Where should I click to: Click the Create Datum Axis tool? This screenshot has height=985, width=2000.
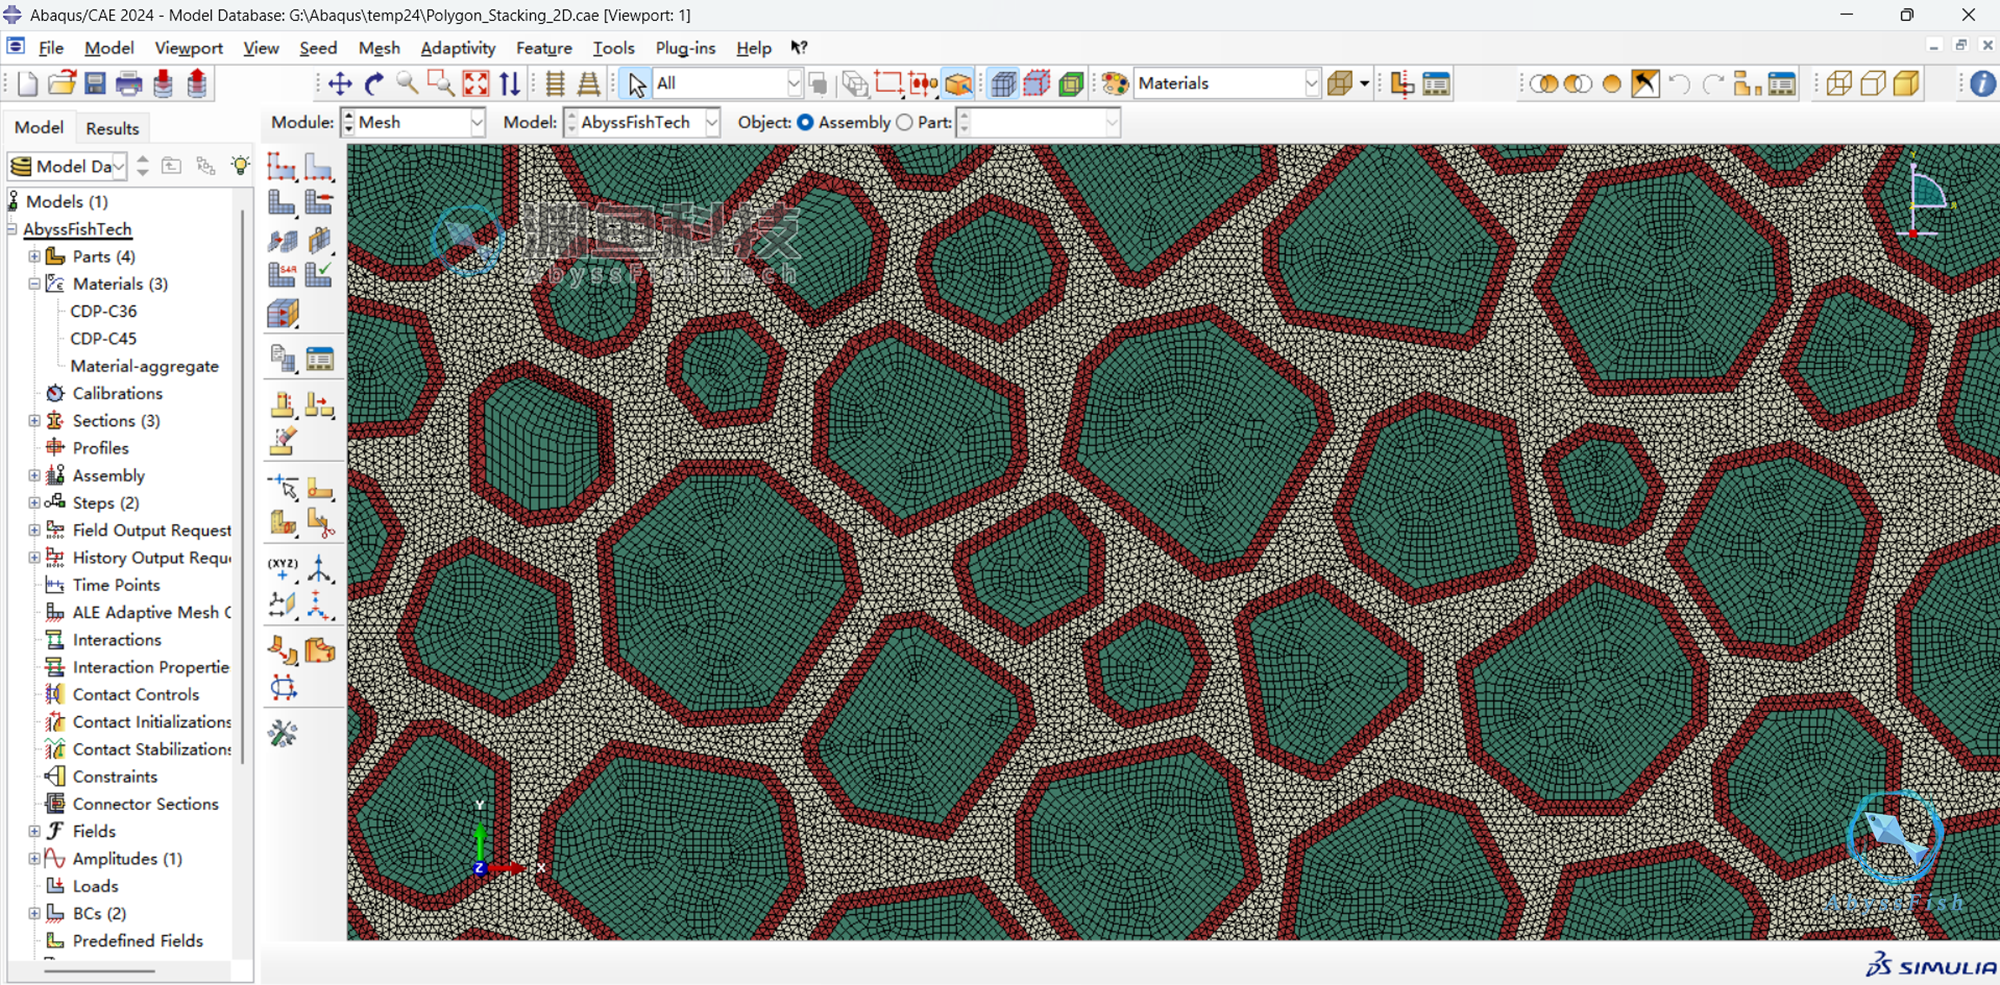click(319, 569)
